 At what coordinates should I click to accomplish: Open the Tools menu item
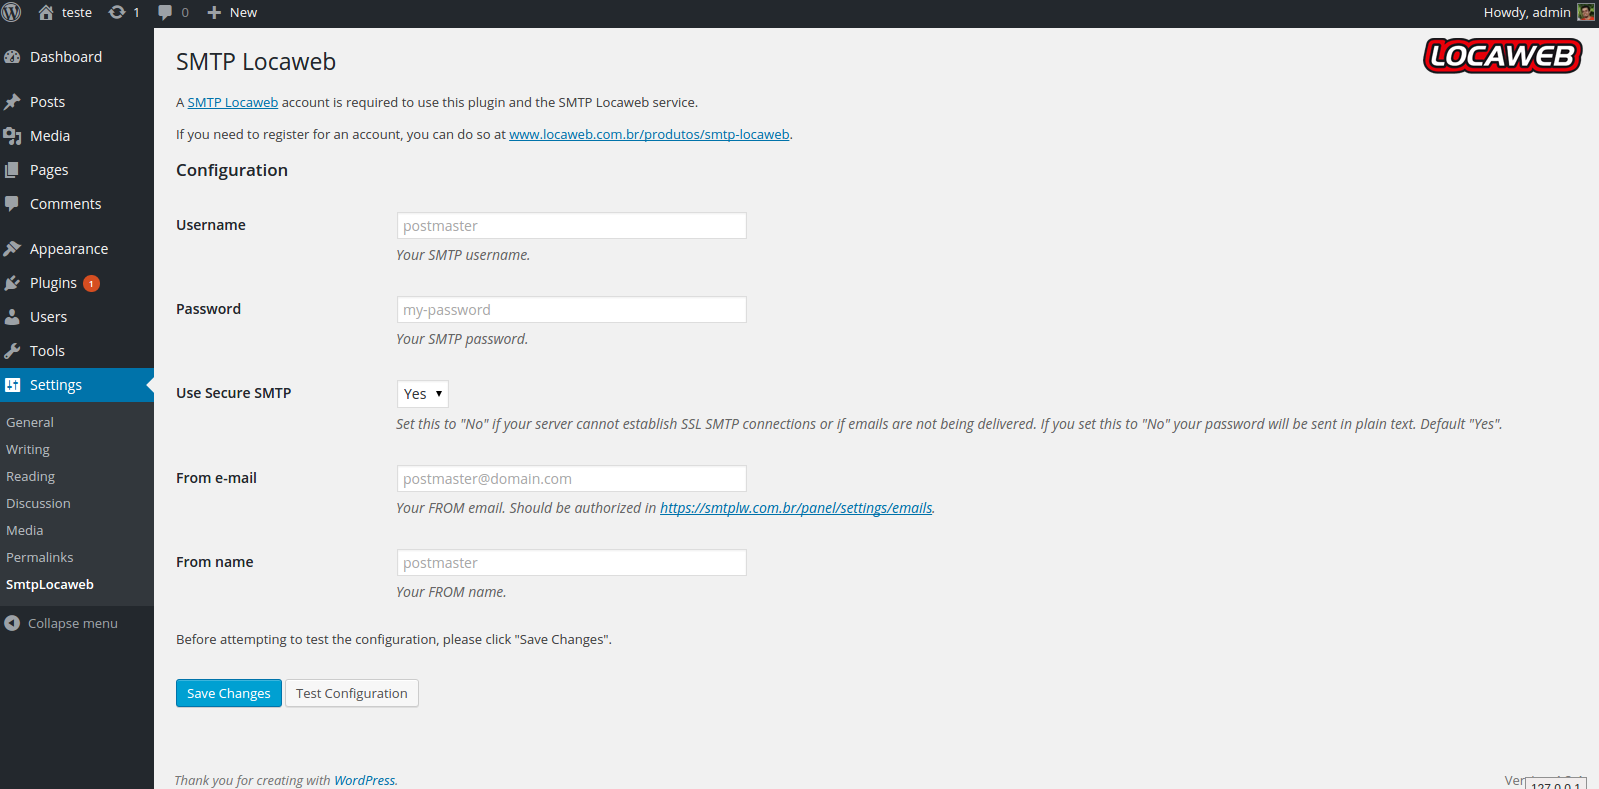point(77,351)
